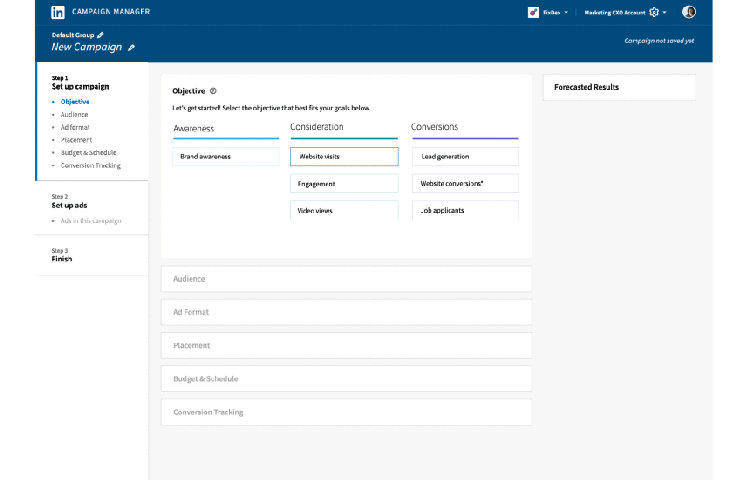Expand the Audience section
Screen dimensions: 750x480
[346, 279]
